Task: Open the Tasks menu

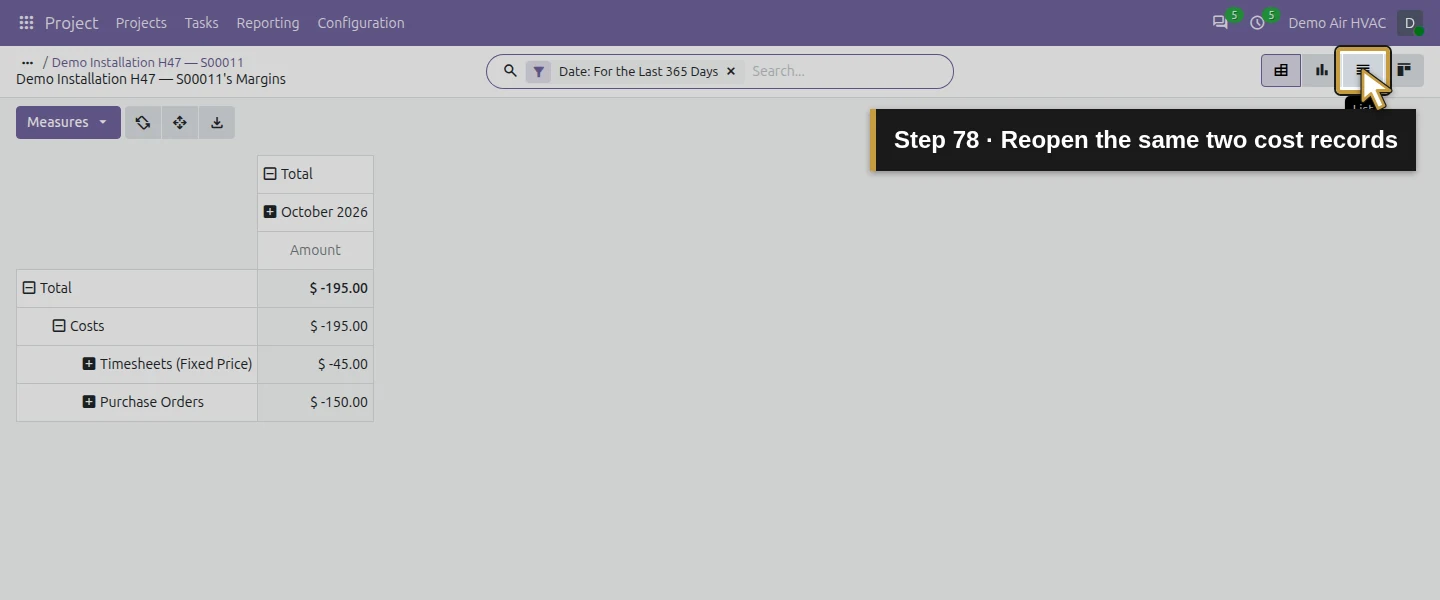Action: tap(201, 23)
